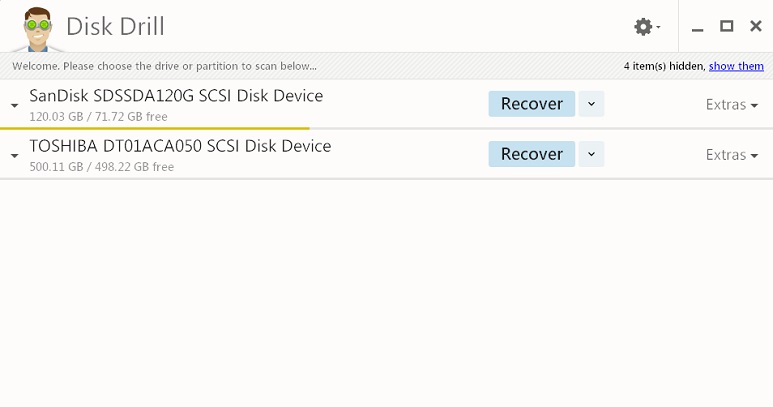Click the 120.03 GB / 71.72 GB free label
The width and height of the screenshot is (773, 407).
point(98,117)
